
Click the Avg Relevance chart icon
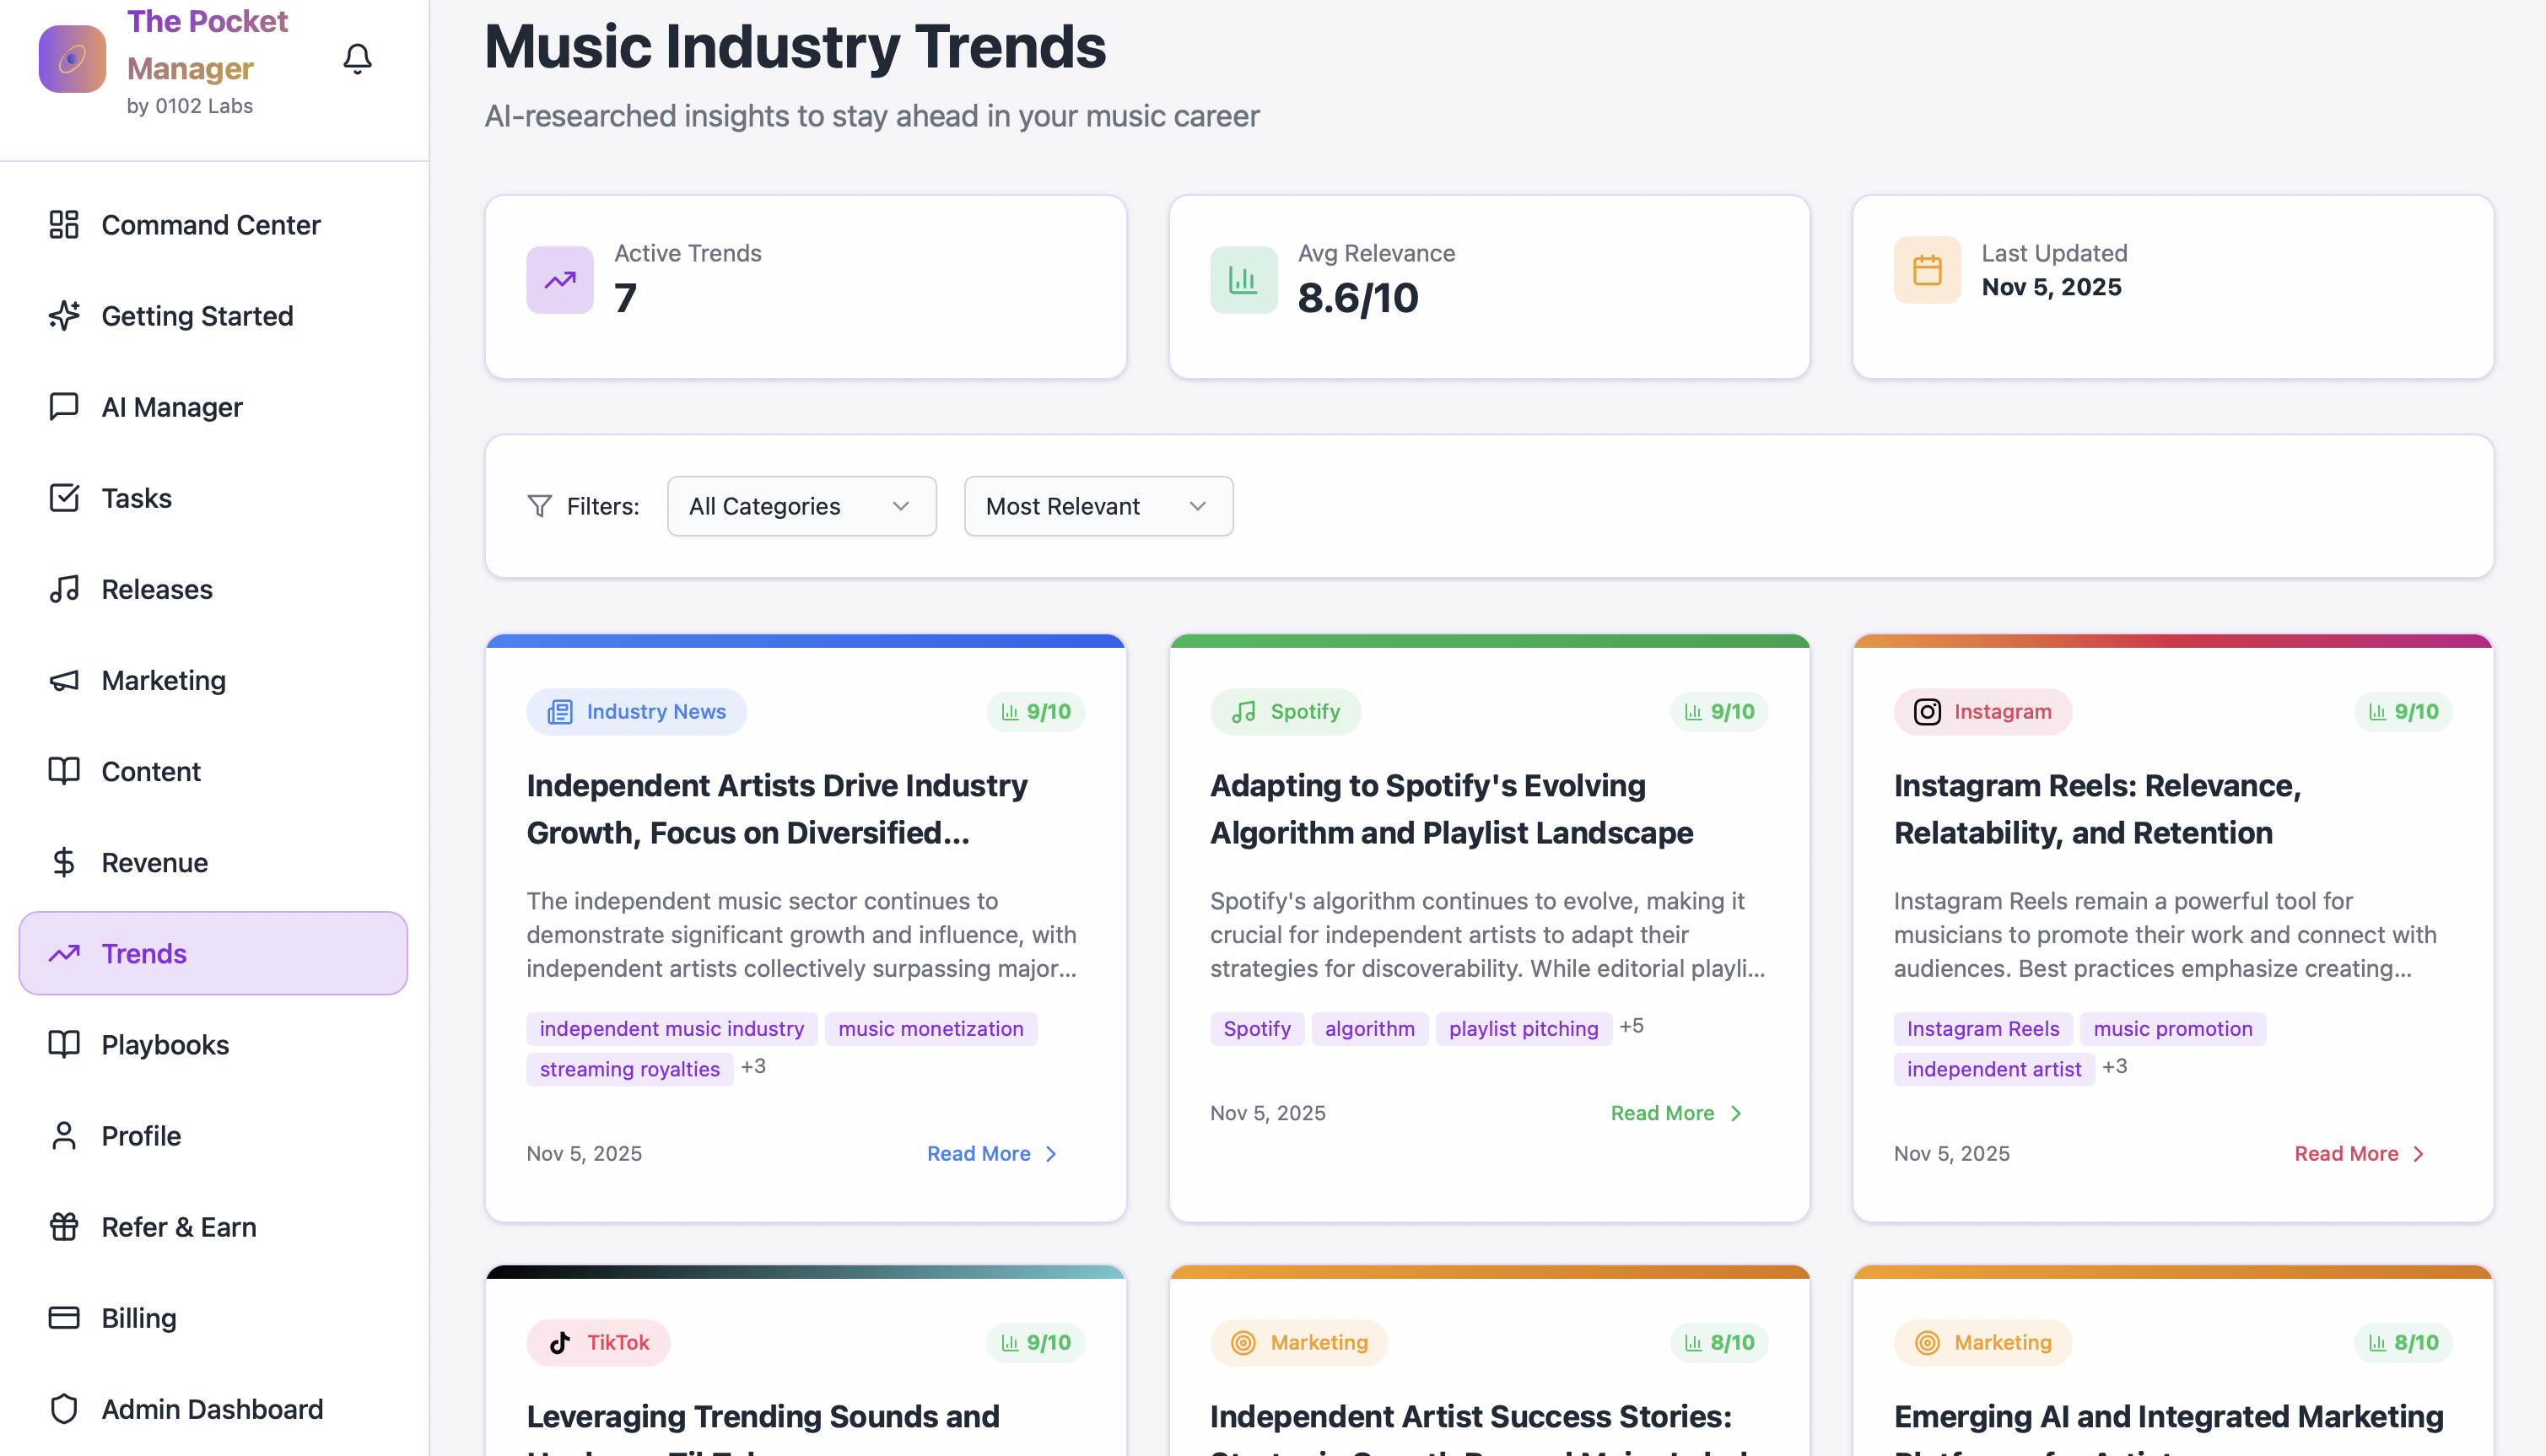coord(1243,280)
